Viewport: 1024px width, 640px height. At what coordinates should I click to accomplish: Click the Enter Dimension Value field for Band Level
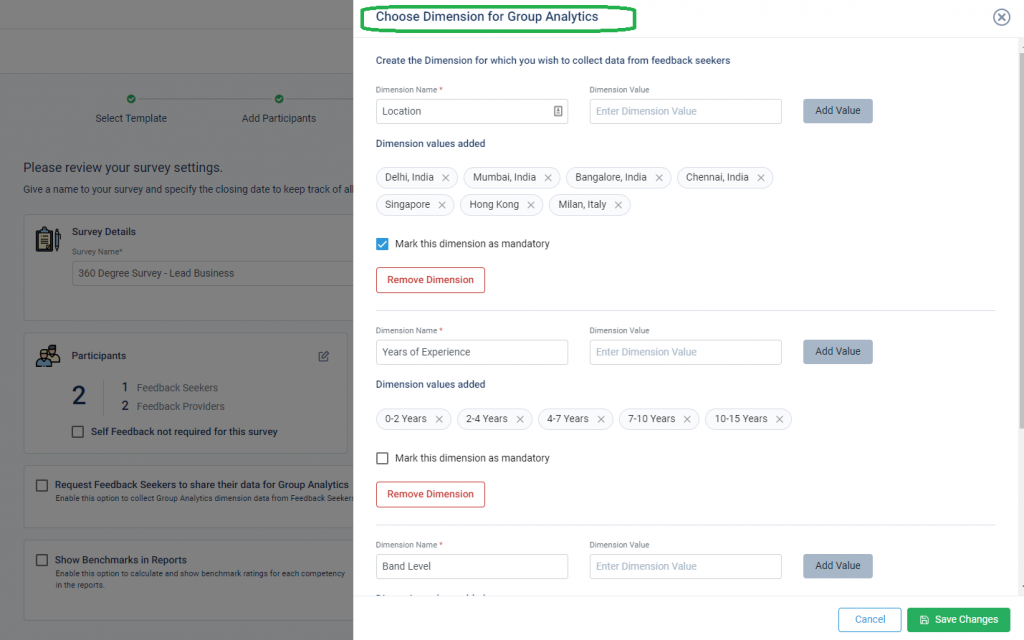685,566
